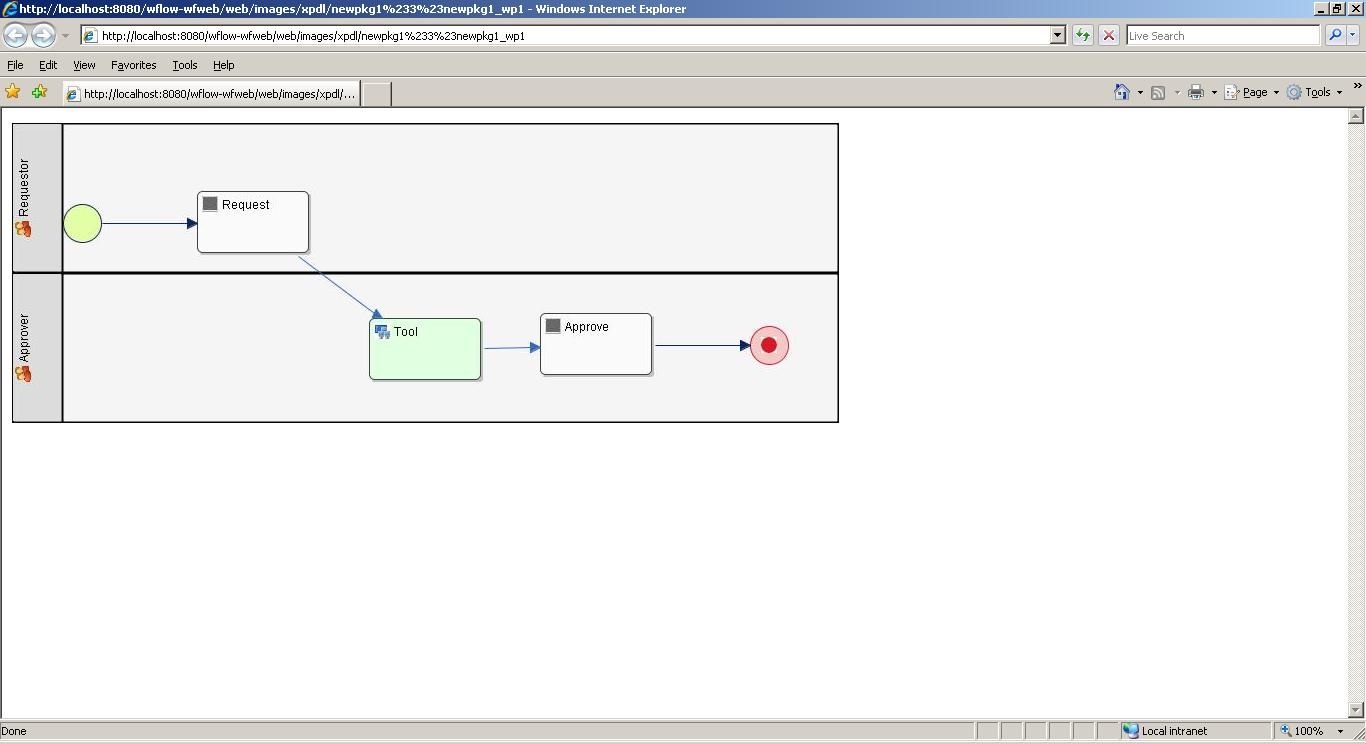Select the Approve activity box
The width and height of the screenshot is (1366, 744).
pyautogui.click(x=596, y=344)
